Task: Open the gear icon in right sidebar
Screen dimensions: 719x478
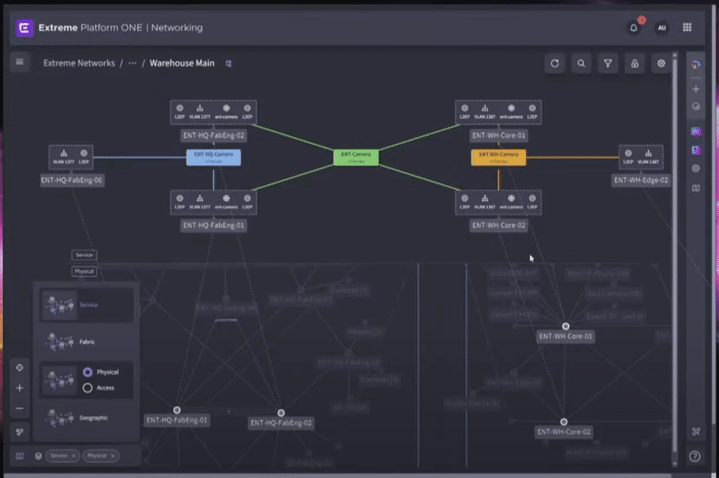Action: (696, 168)
